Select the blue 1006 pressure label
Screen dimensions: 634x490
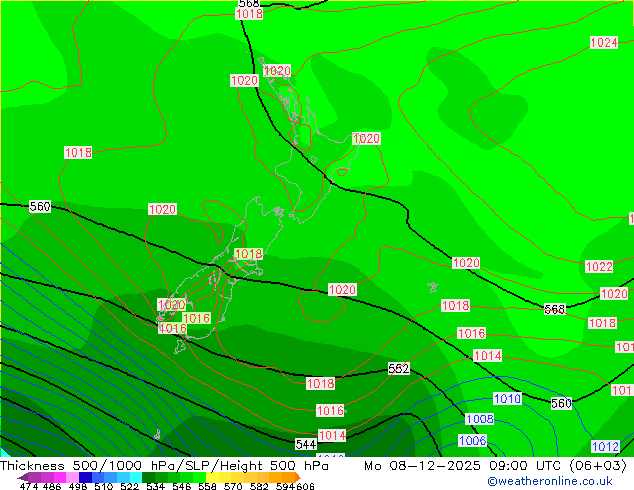[472, 440]
